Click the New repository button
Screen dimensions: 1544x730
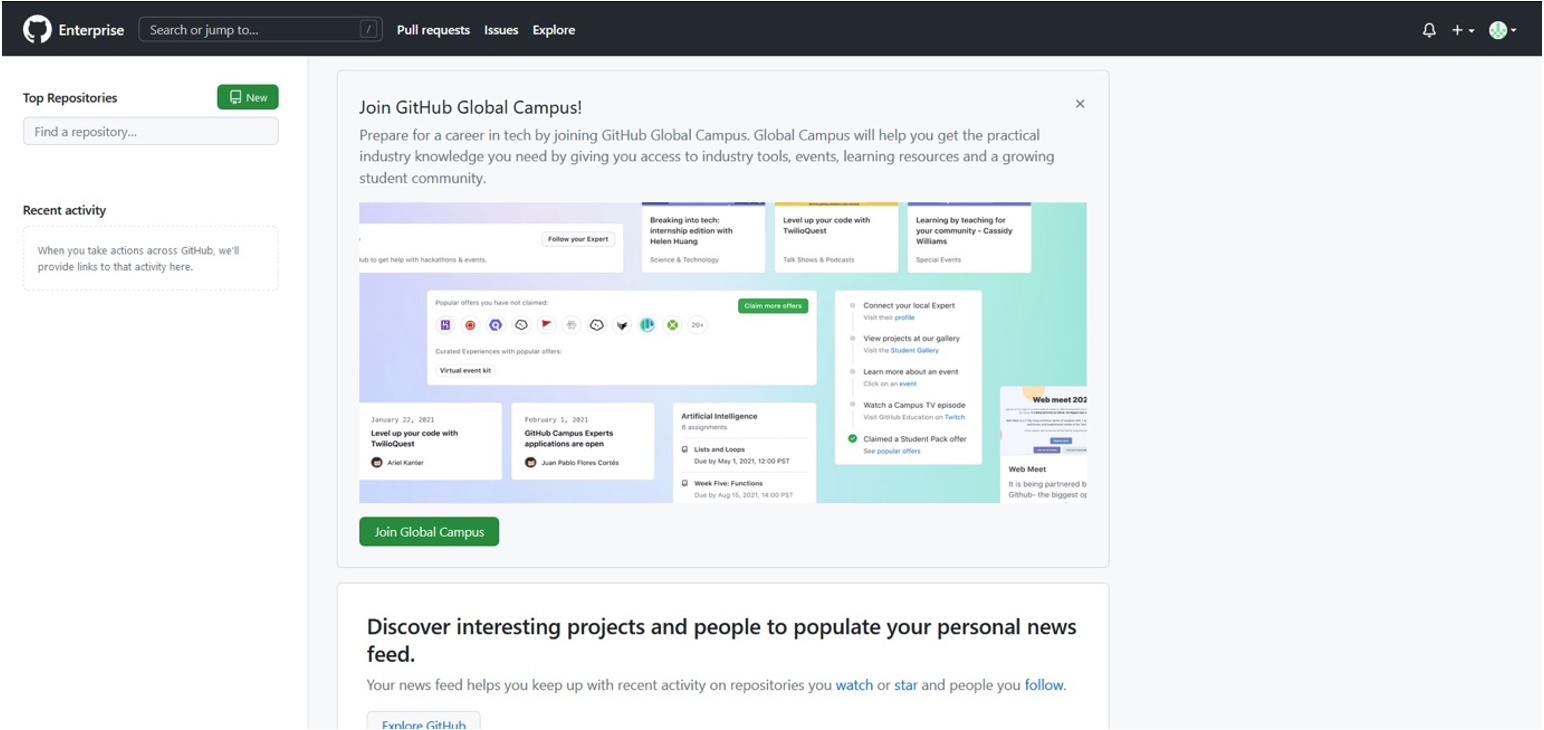click(x=248, y=98)
